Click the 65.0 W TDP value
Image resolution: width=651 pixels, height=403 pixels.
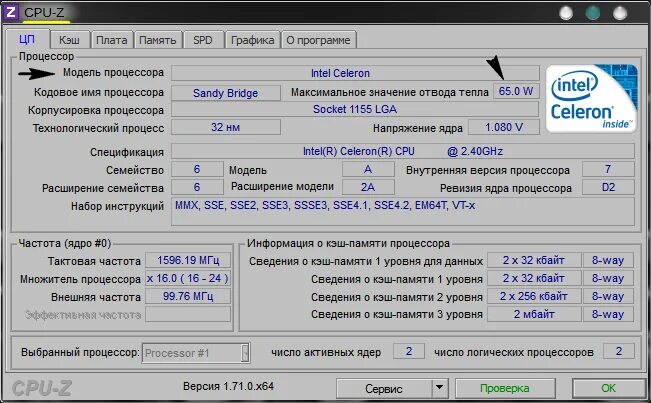tap(516, 91)
